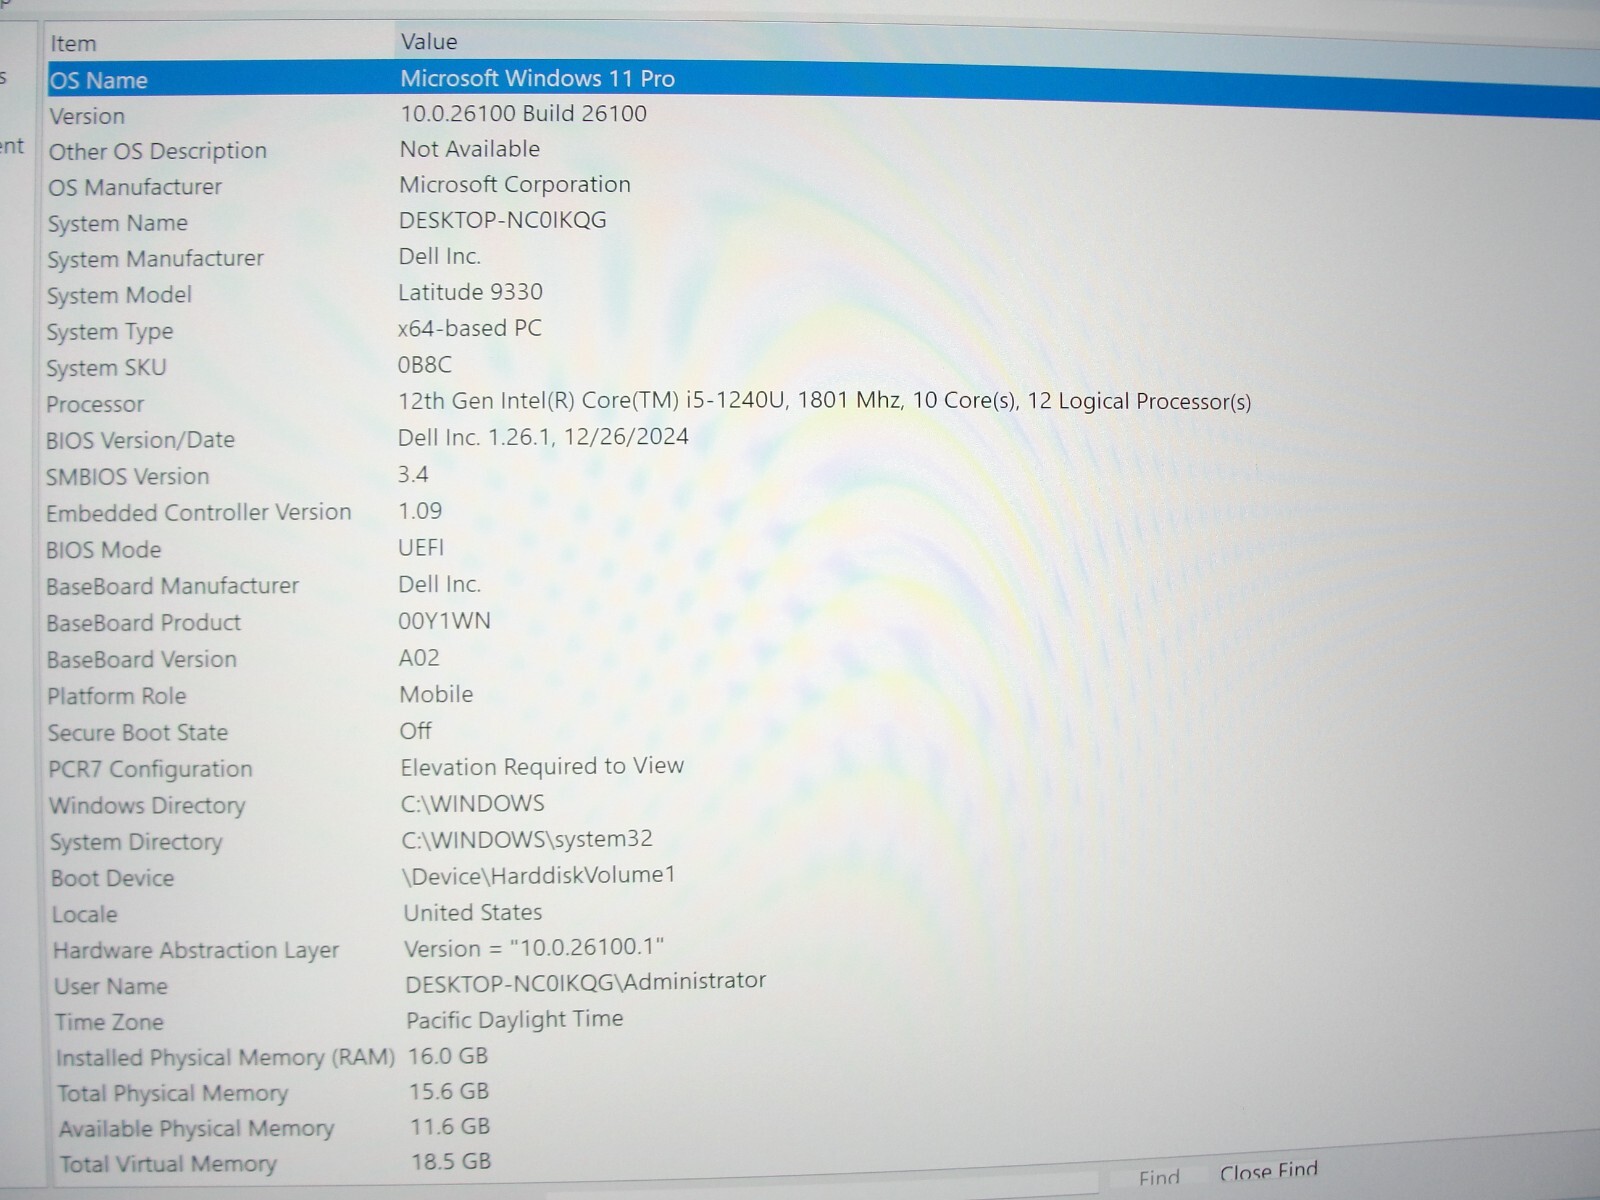The height and width of the screenshot is (1200, 1600).
Task: Select PCR7 Configuration row
Action: [150, 769]
